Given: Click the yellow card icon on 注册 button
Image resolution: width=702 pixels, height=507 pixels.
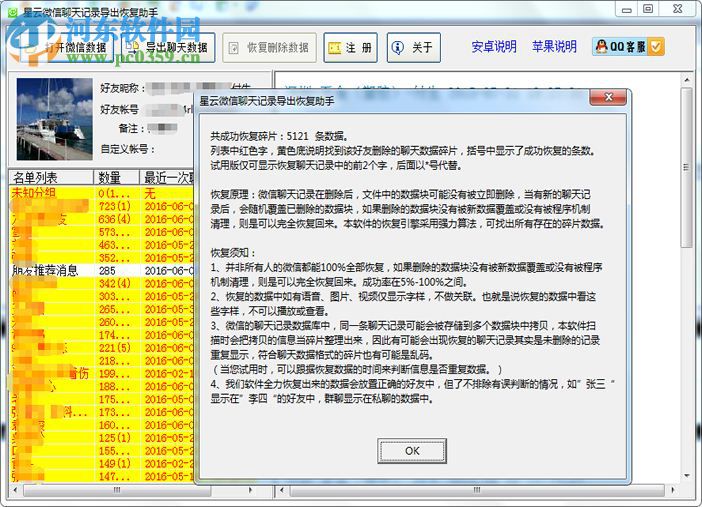Looking at the screenshot, I should point(334,48).
